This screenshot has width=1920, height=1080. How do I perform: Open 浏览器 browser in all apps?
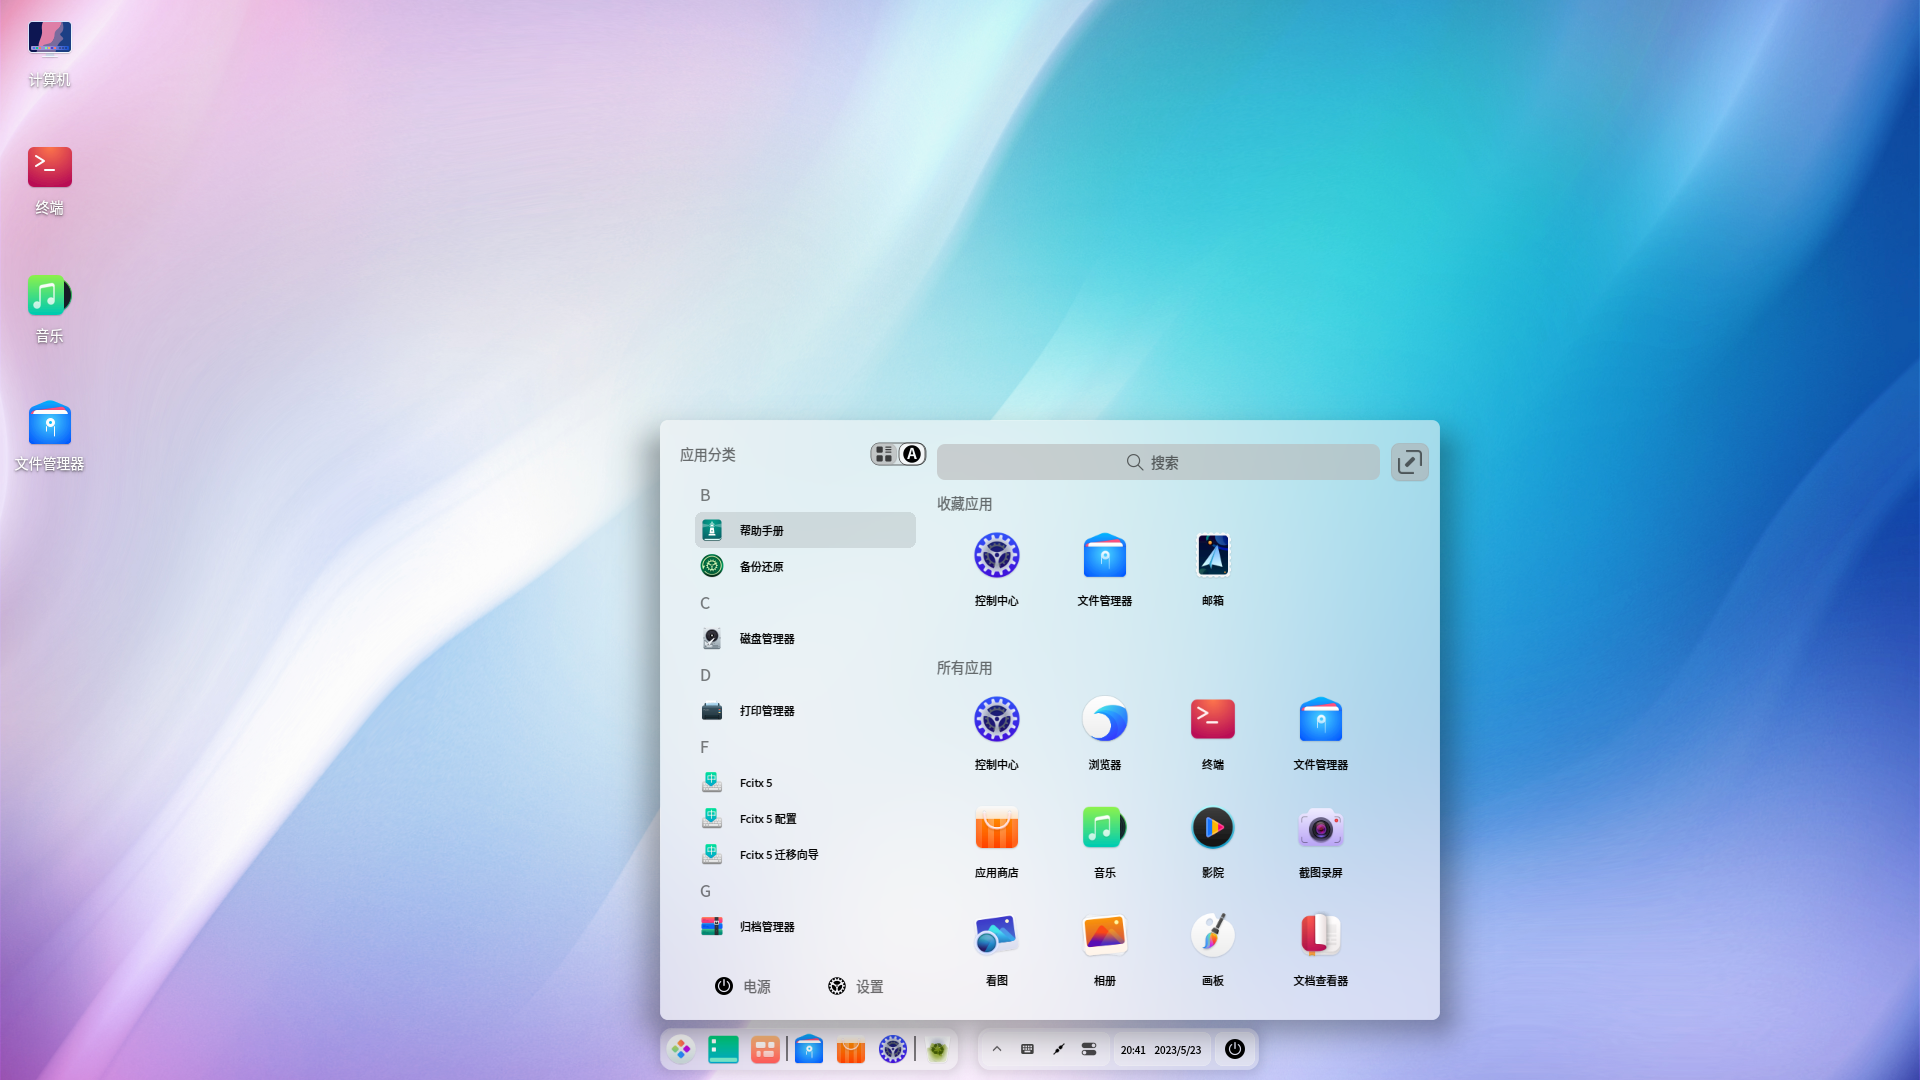click(1104, 731)
